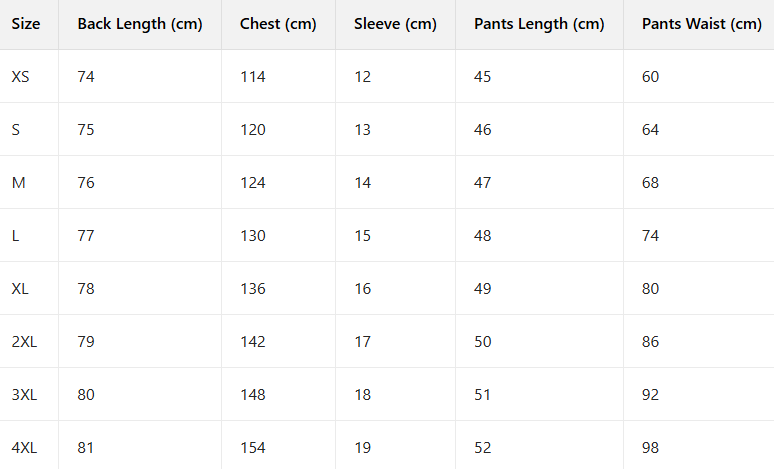This screenshot has height=469, width=774.
Task: Click the 4XL size row label
Action: [x=24, y=447]
